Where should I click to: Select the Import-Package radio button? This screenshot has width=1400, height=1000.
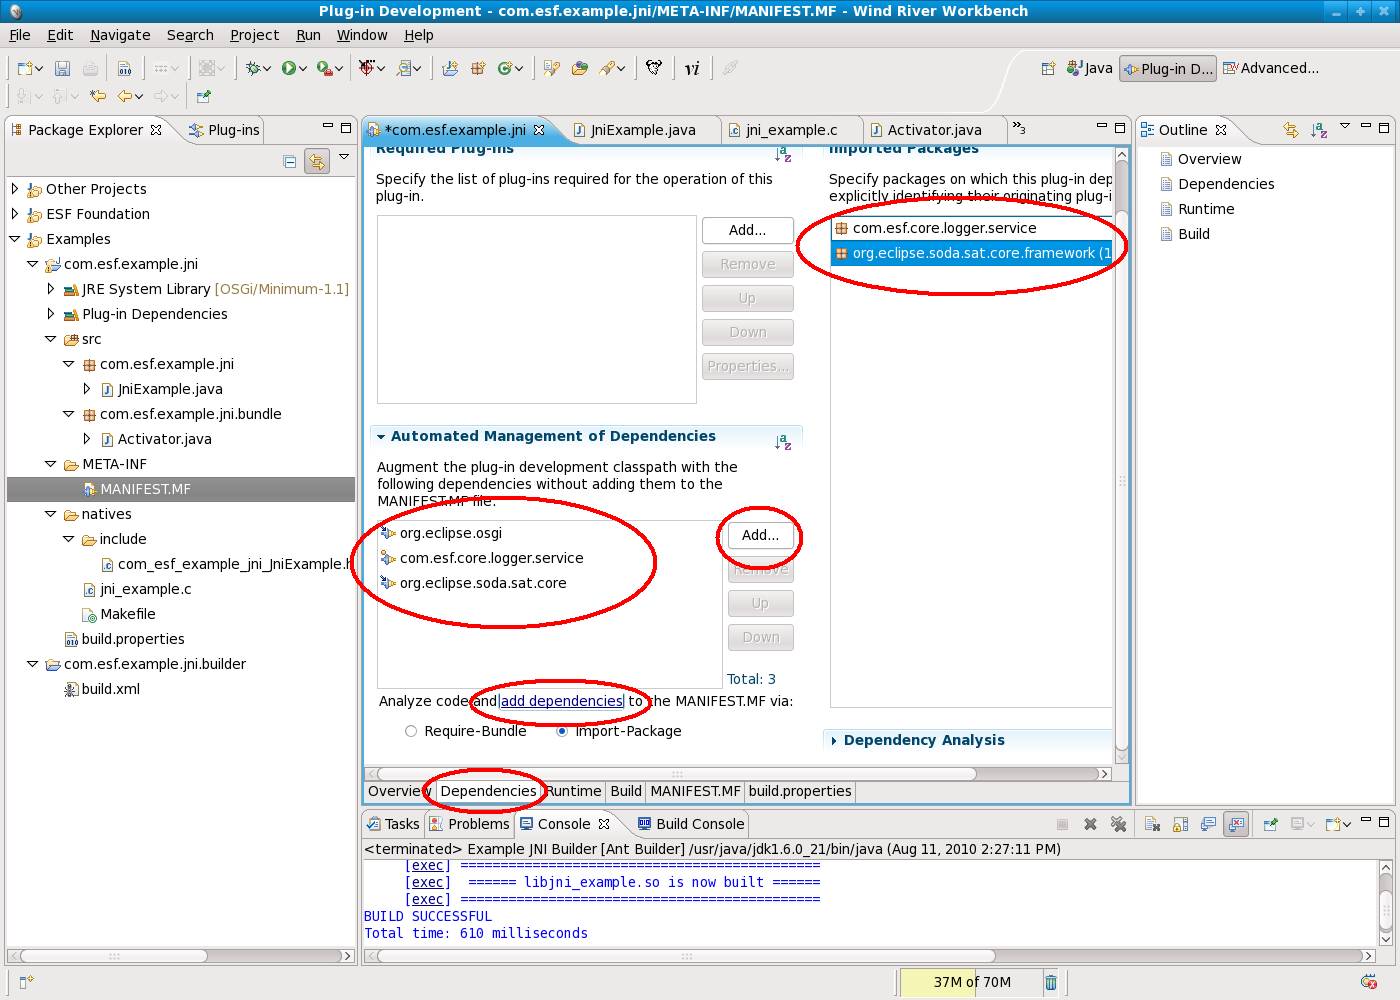pyautogui.click(x=562, y=731)
